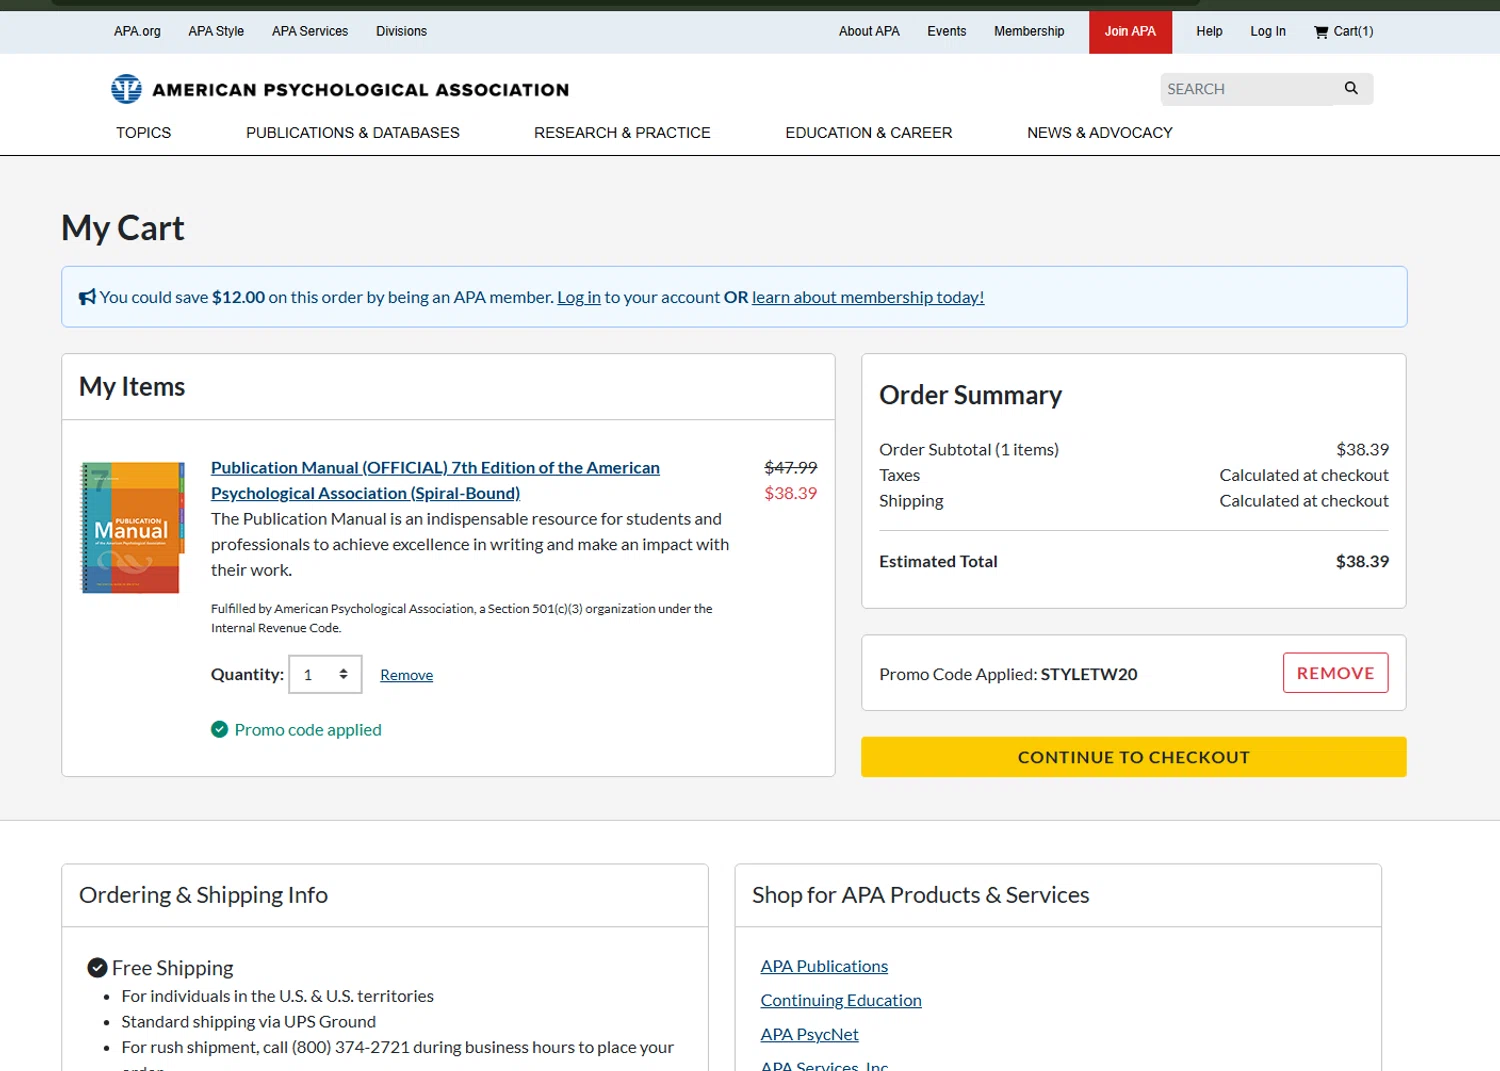The width and height of the screenshot is (1500, 1071).
Task: Open Membership link
Action: coord(1029,31)
